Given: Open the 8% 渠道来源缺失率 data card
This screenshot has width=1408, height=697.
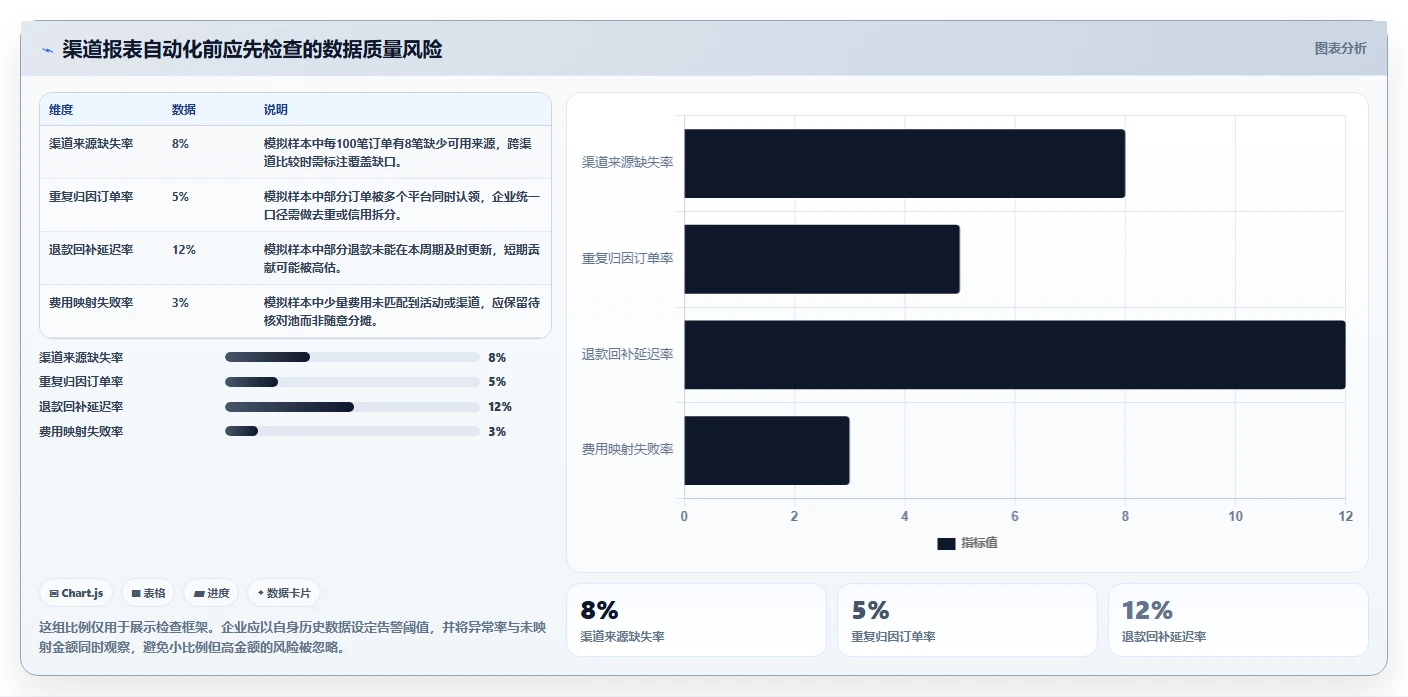Looking at the screenshot, I should coord(696,620).
